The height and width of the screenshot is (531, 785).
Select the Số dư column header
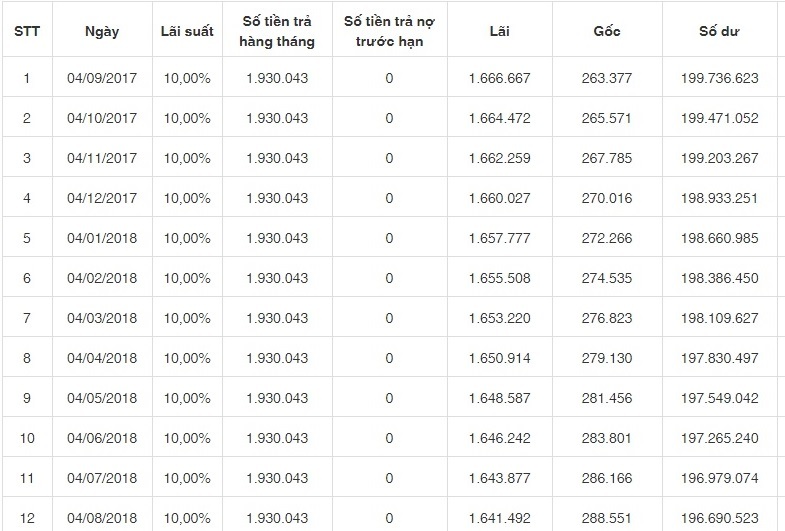click(719, 31)
